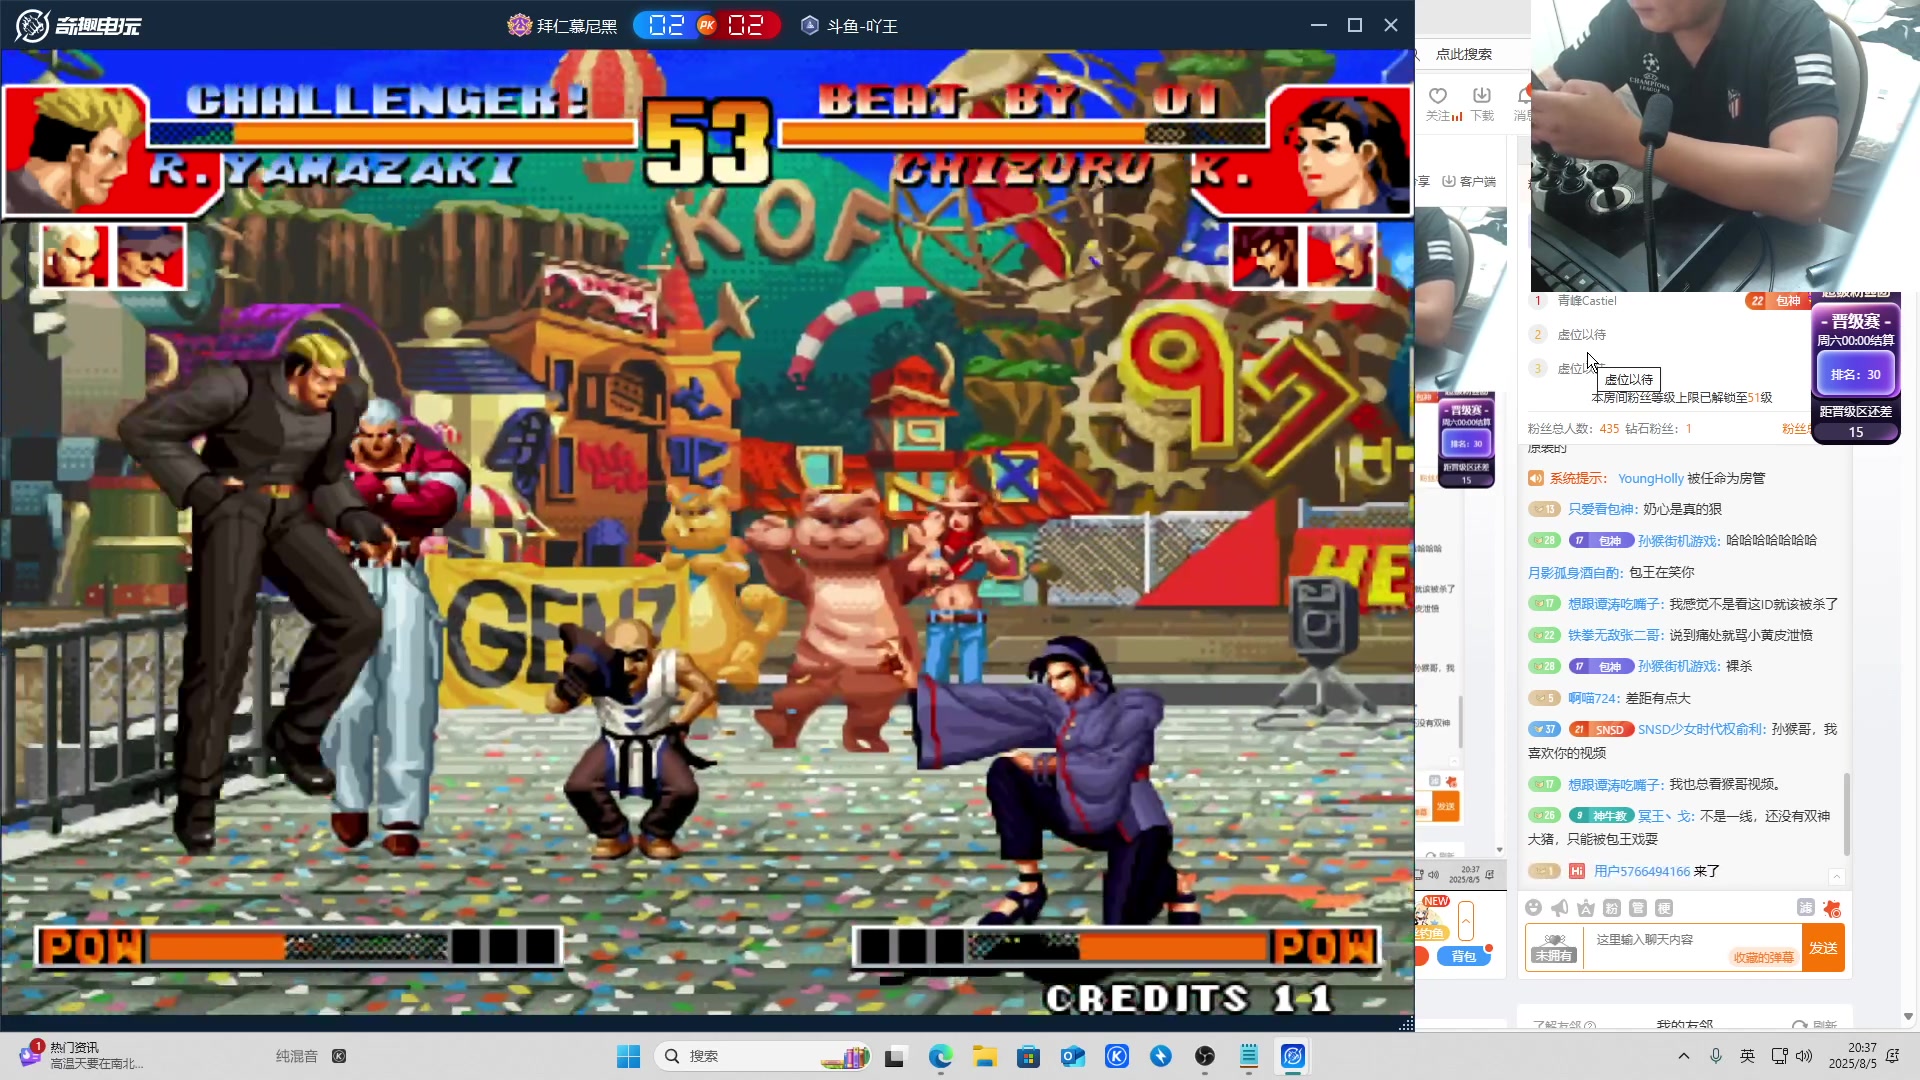The width and height of the screenshot is (1920, 1080).
Task: Maximize the game window
Action: (1355, 25)
